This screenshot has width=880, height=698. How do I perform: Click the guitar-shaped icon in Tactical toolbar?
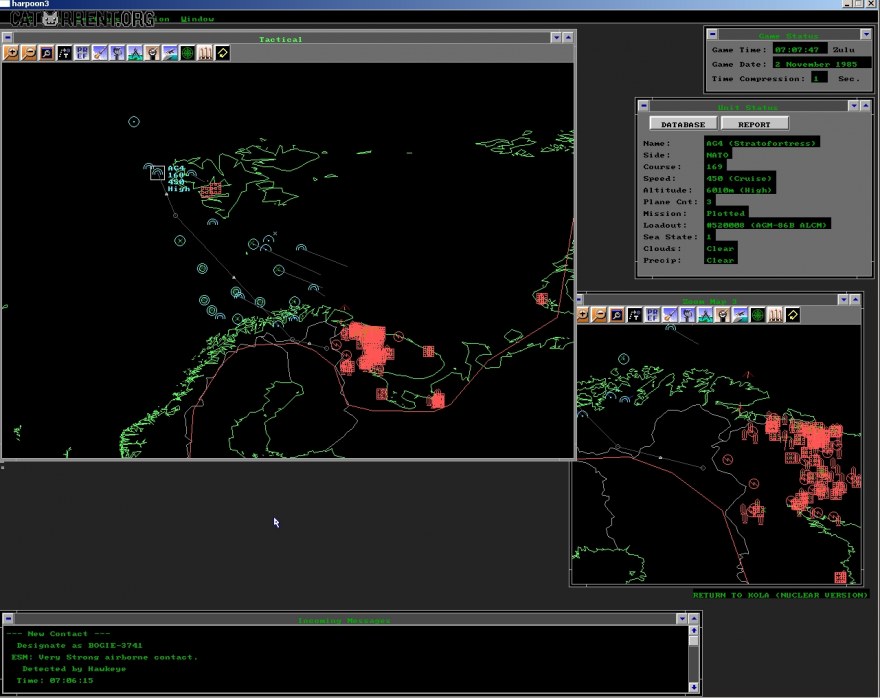pos(99,53)
